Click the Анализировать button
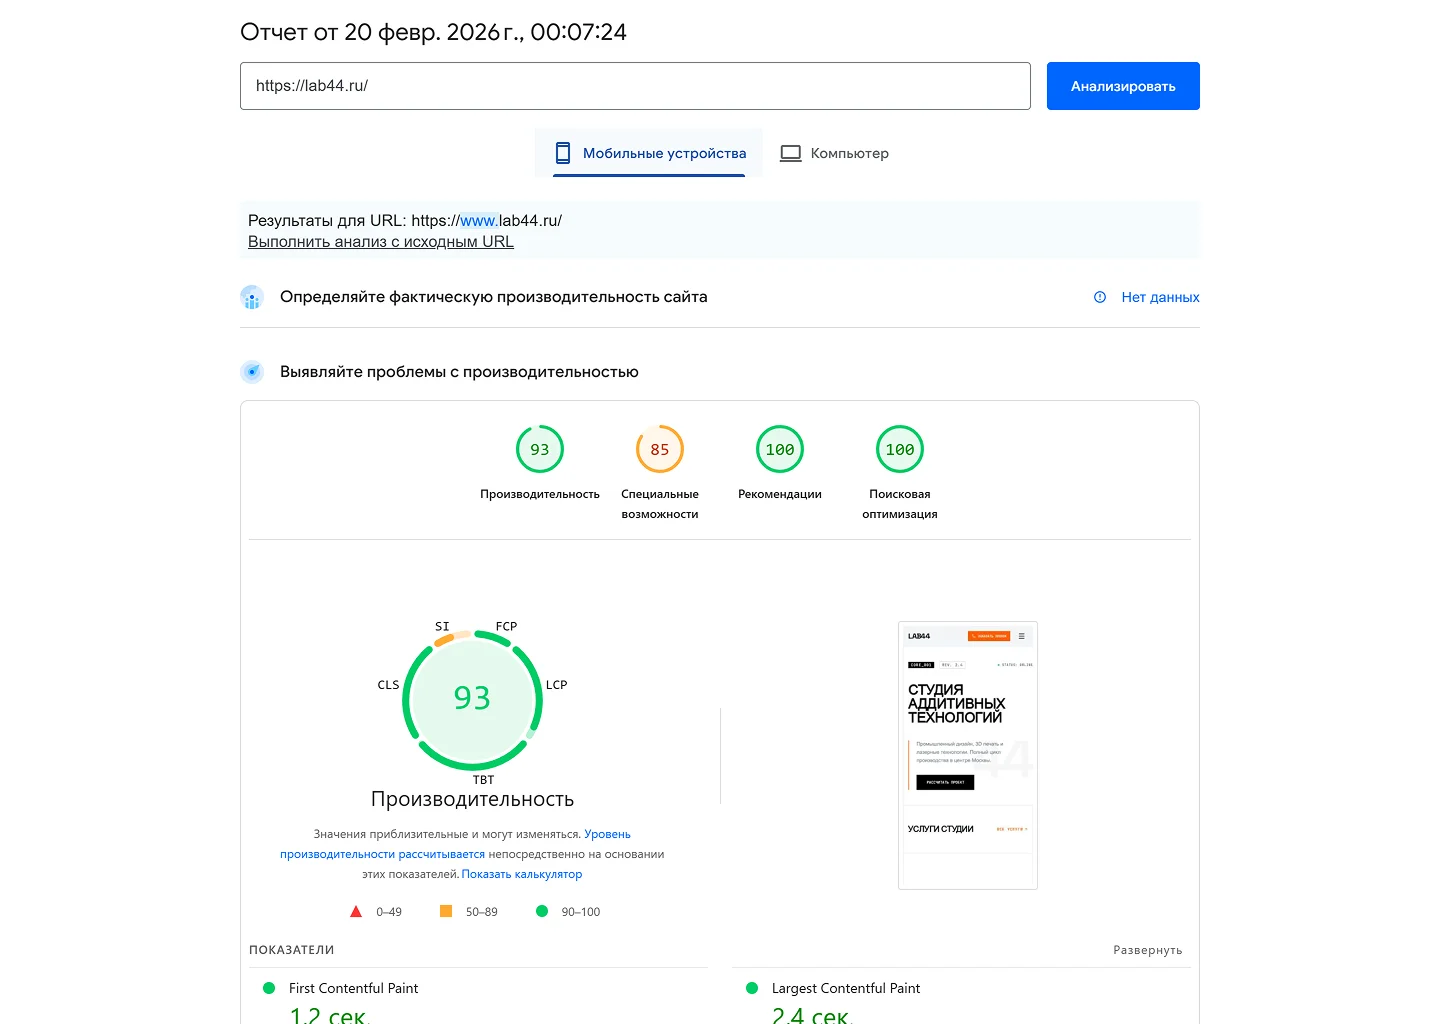Screen dimensions: 1440x1024 pos(1122,86)
